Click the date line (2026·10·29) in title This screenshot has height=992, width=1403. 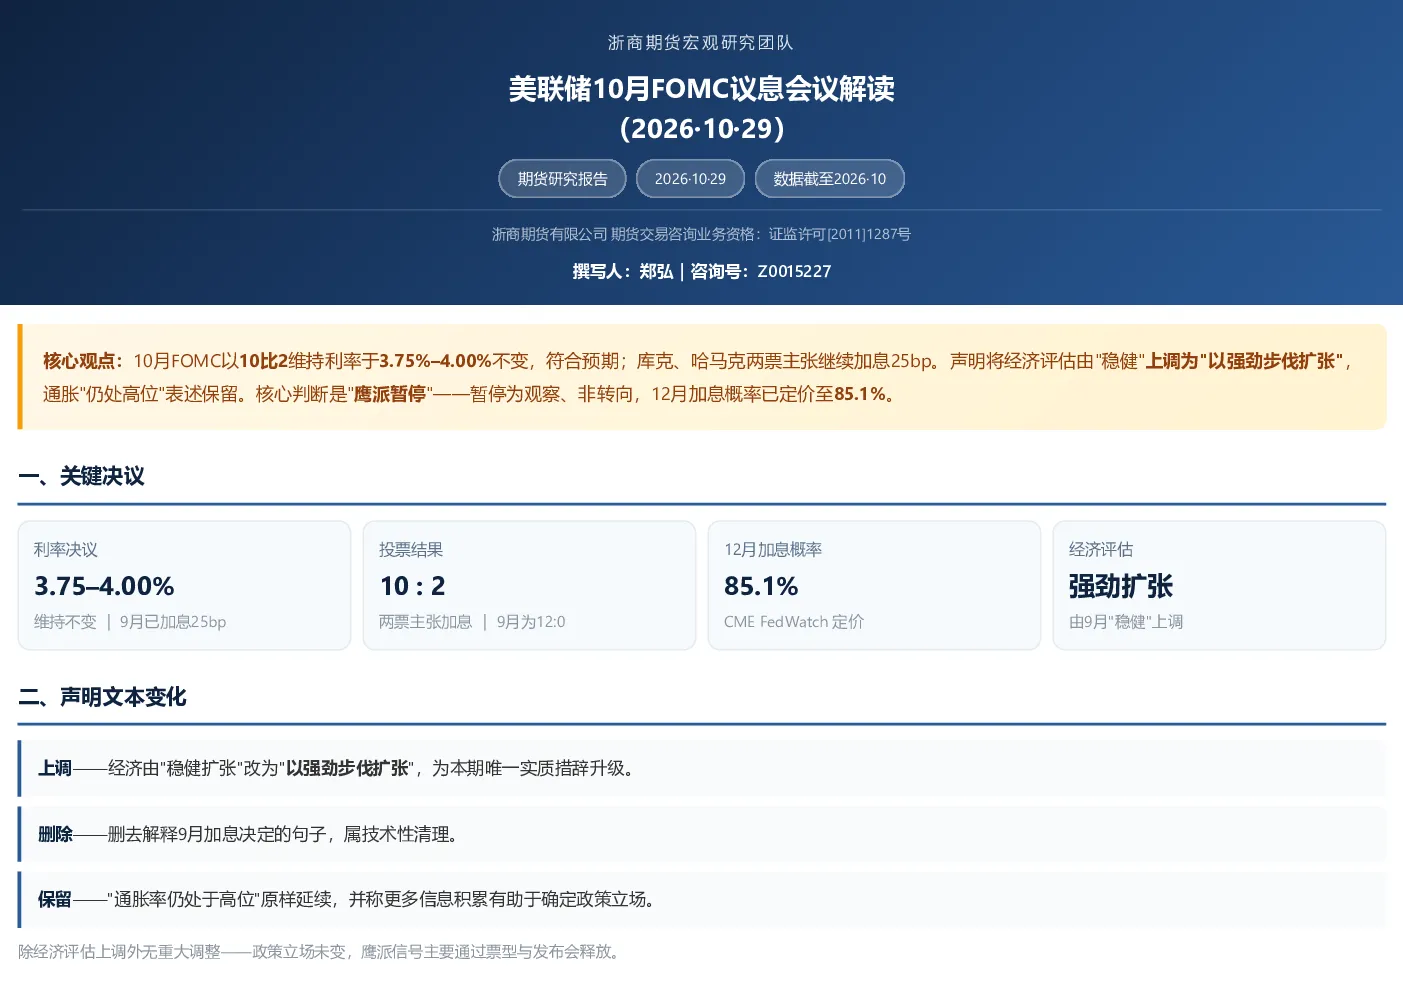click(x=701, y=129)
